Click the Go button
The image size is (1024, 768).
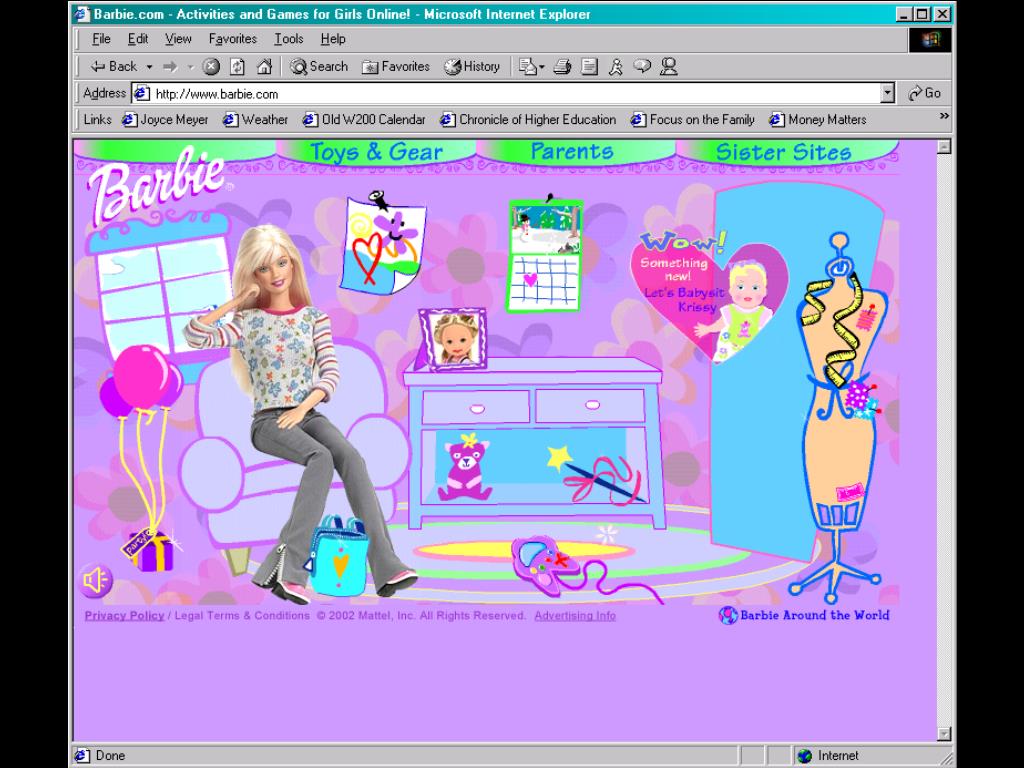point(925,93)
